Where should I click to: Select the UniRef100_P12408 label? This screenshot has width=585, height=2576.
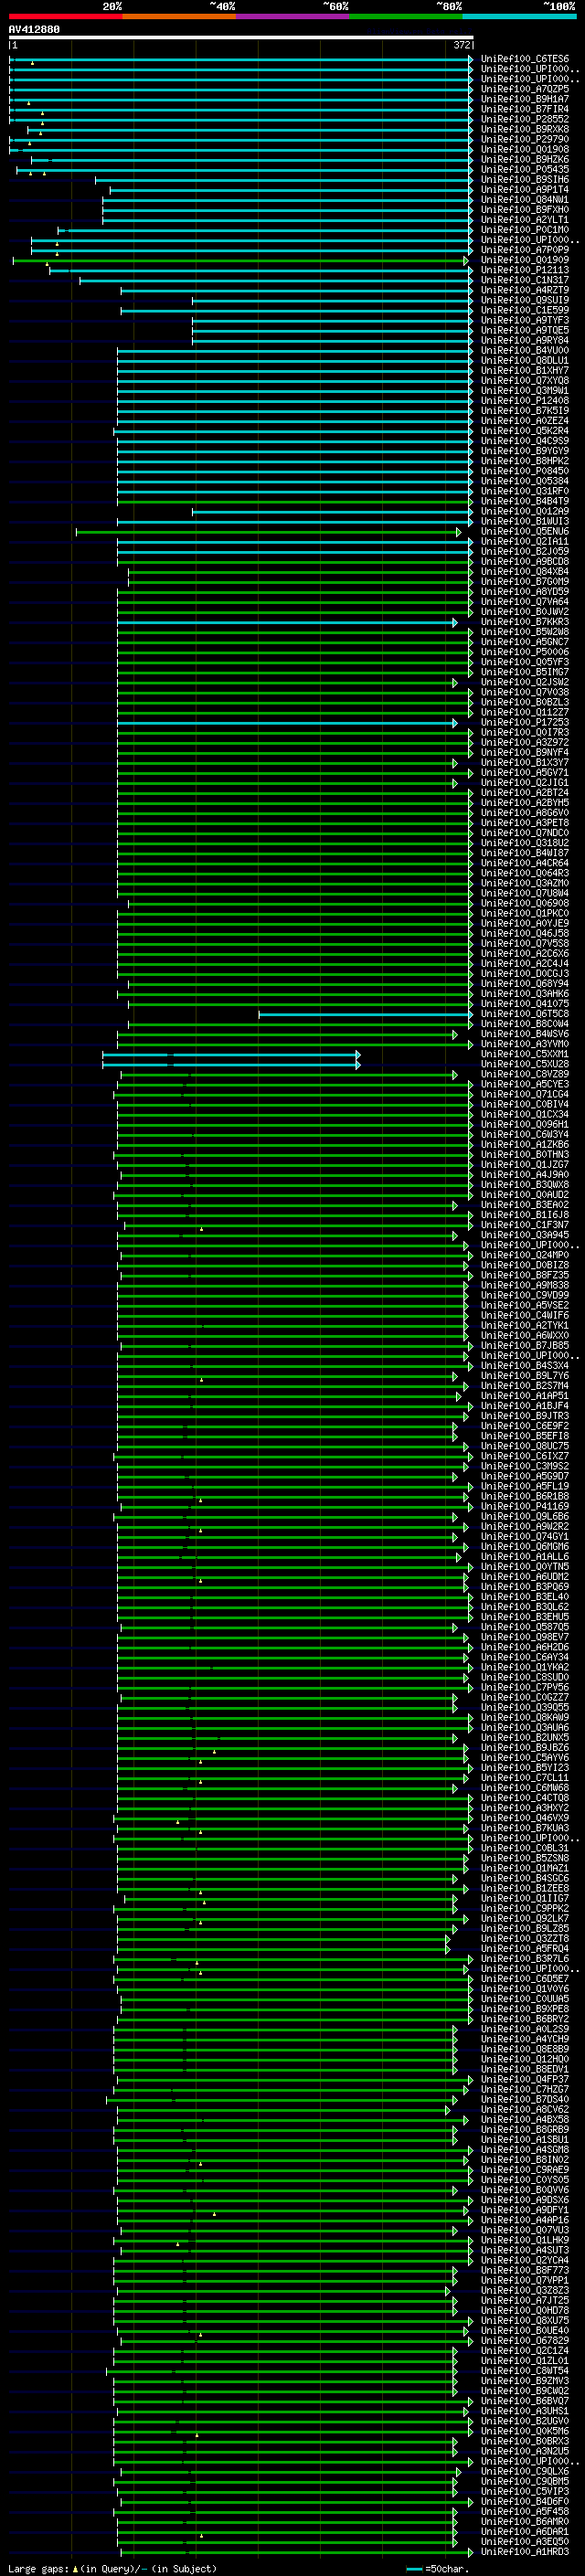525,401
